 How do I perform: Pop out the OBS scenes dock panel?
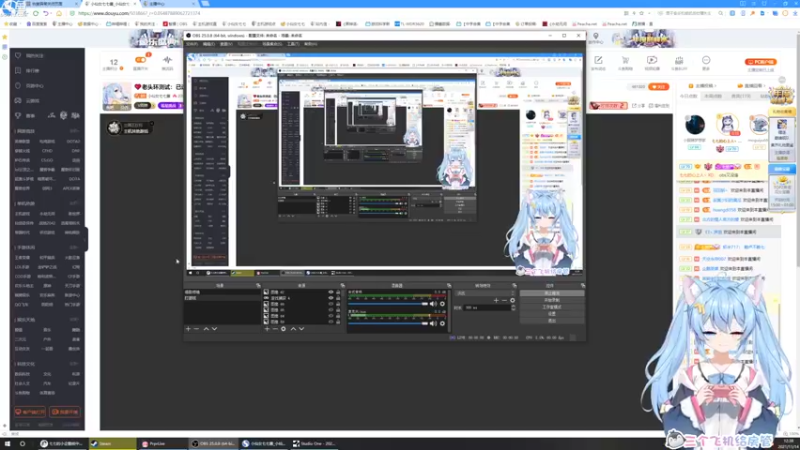tap(258, 286)
